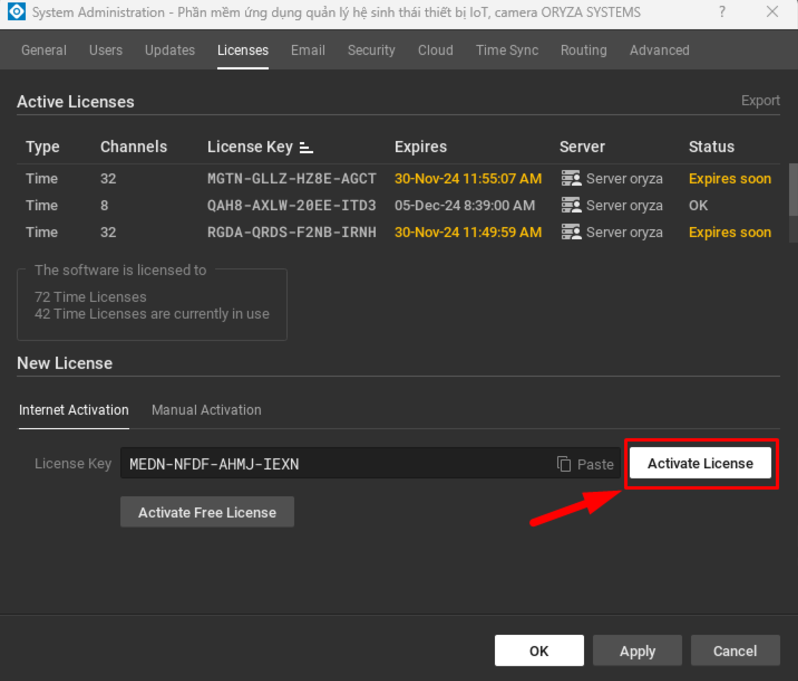Click expiry 05-Dec-24 8:39:00 AM
This screenshot has height=681, width=798.
[x=465, y=206]
